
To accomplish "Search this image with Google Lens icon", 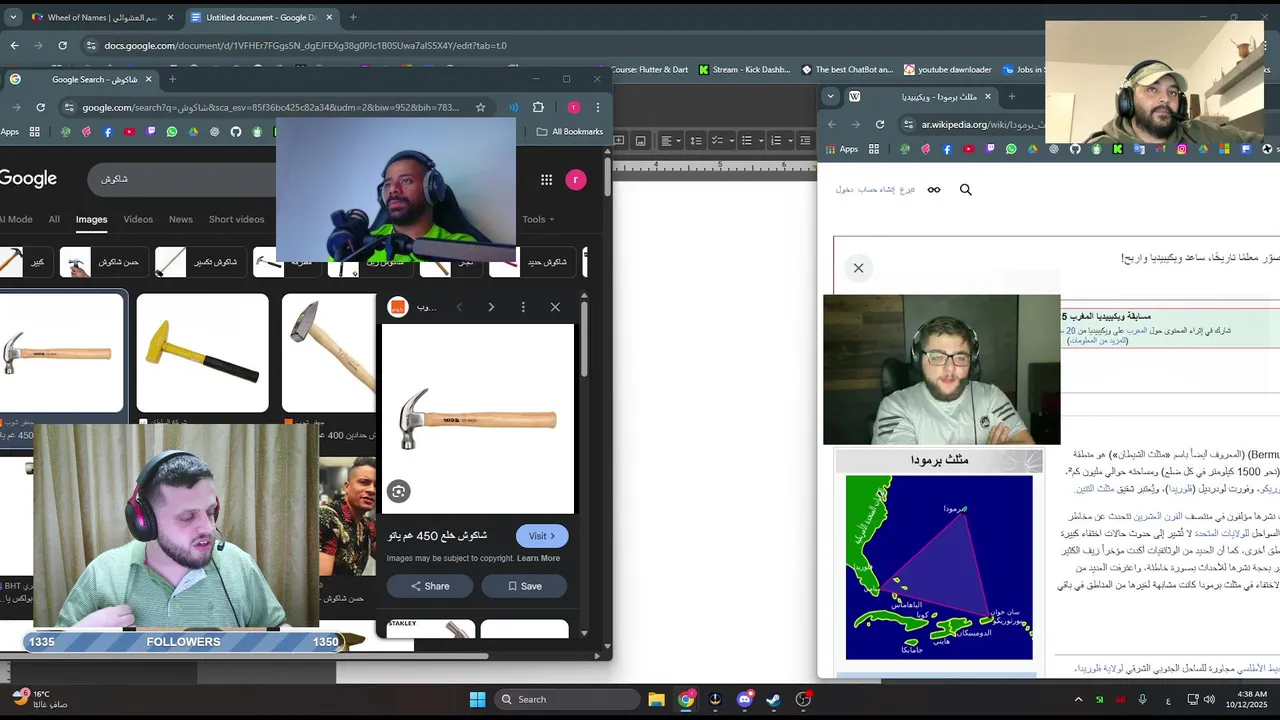I will click(398, 491).
